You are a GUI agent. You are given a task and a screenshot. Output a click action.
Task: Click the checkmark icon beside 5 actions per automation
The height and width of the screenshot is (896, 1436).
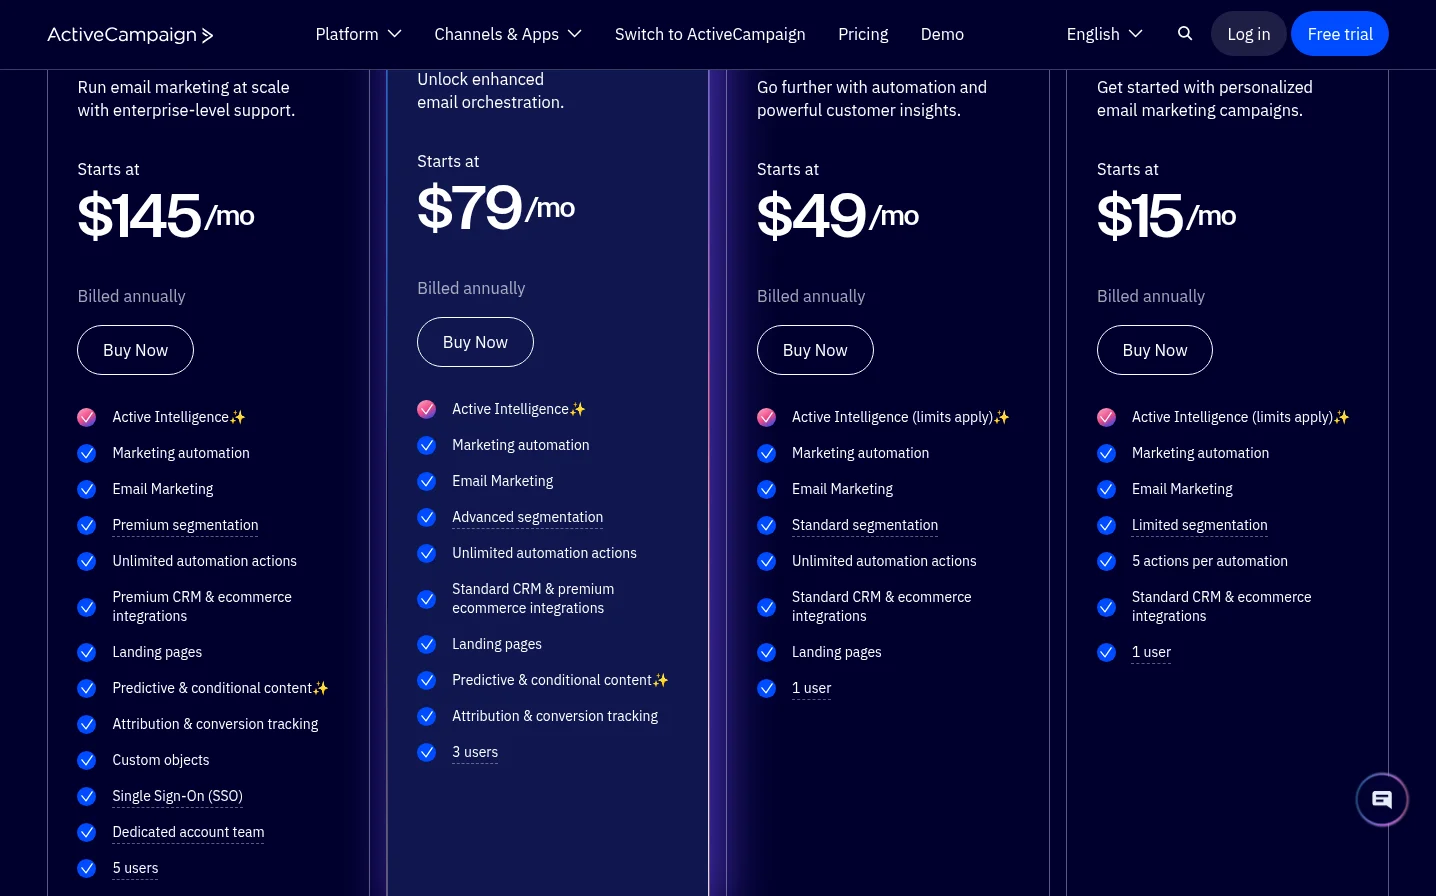coord(1107,561)
